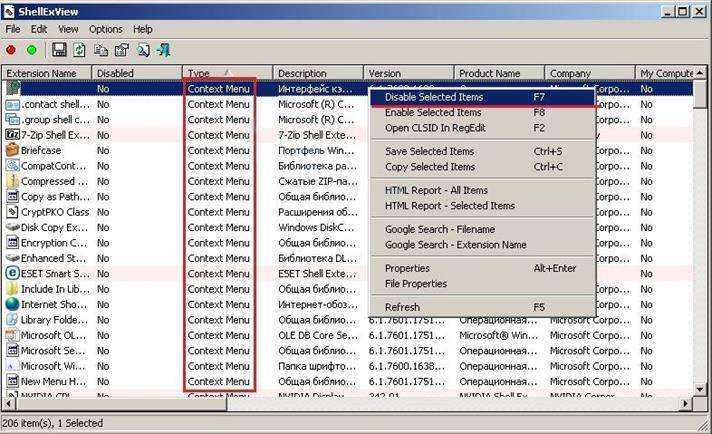
Task: Choose Copy Selected Items from context menu
Action: 483,167
